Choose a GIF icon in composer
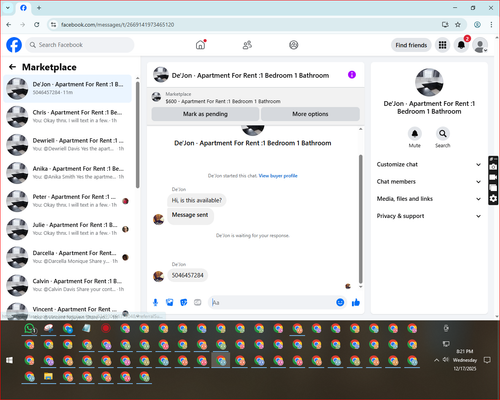The width and height of the screenshot is (500, 400). 198,302
